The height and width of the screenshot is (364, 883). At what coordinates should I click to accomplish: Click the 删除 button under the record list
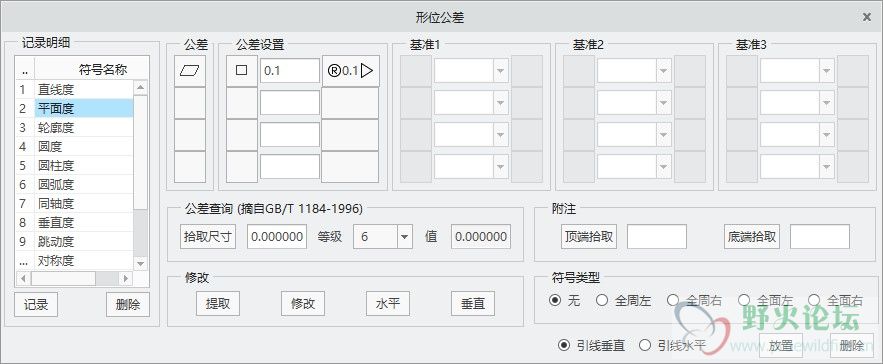128,305
